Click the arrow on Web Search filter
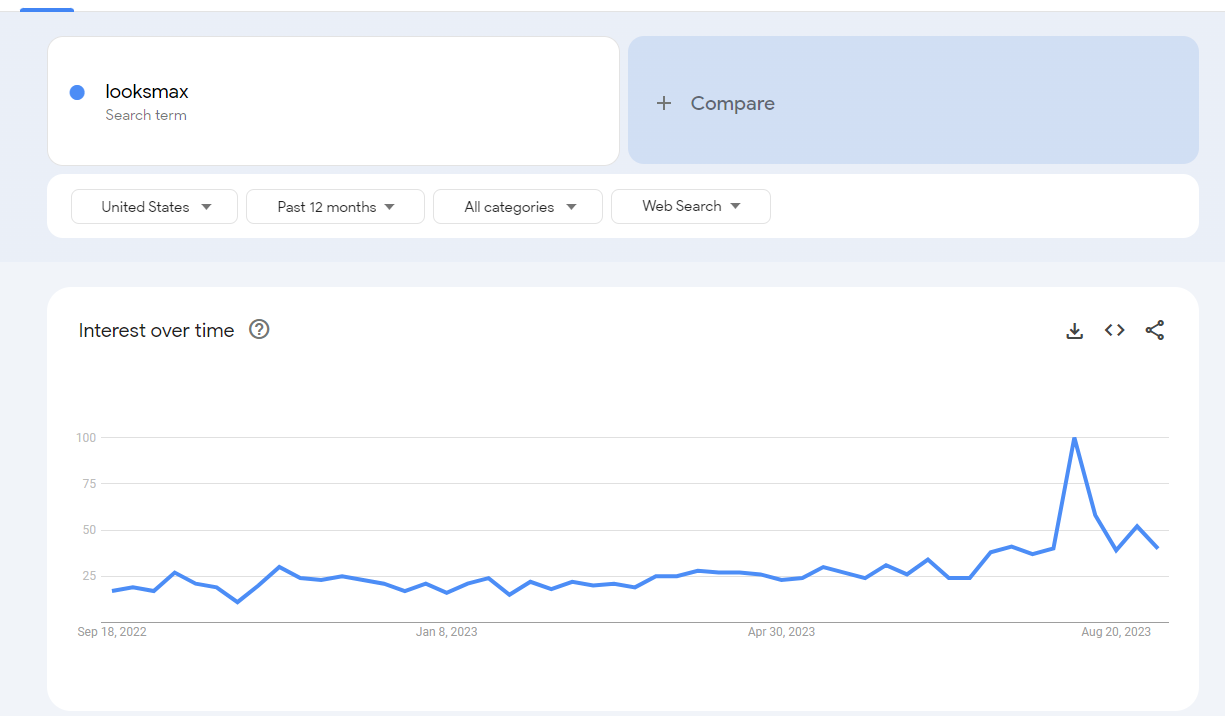 (735, 206)
